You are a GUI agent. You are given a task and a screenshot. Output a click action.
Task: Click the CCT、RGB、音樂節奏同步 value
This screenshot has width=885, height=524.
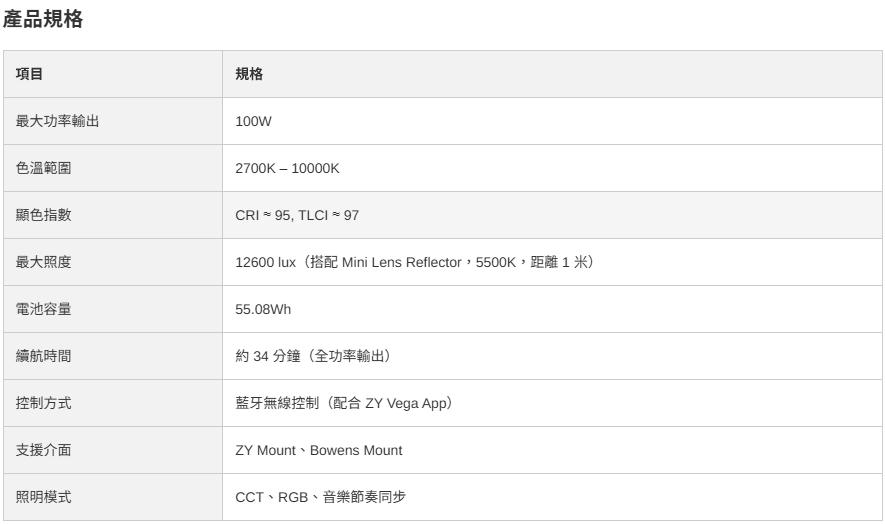tap(320, 497)
